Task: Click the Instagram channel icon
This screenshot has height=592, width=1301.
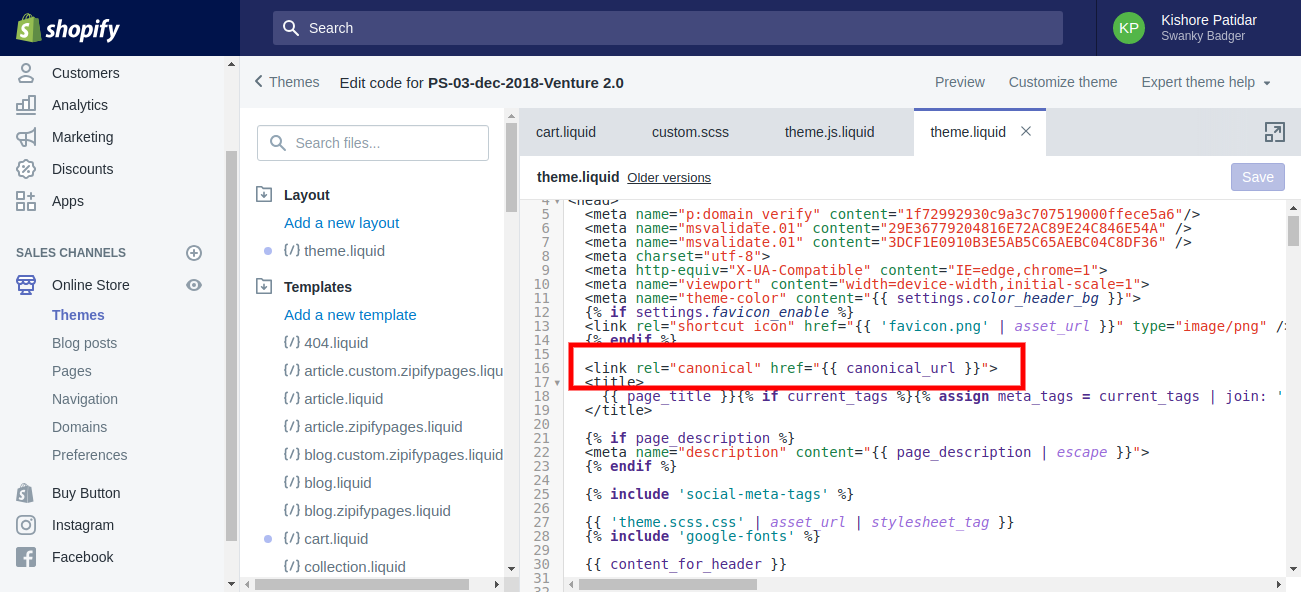Action: [x=26, y=525]
